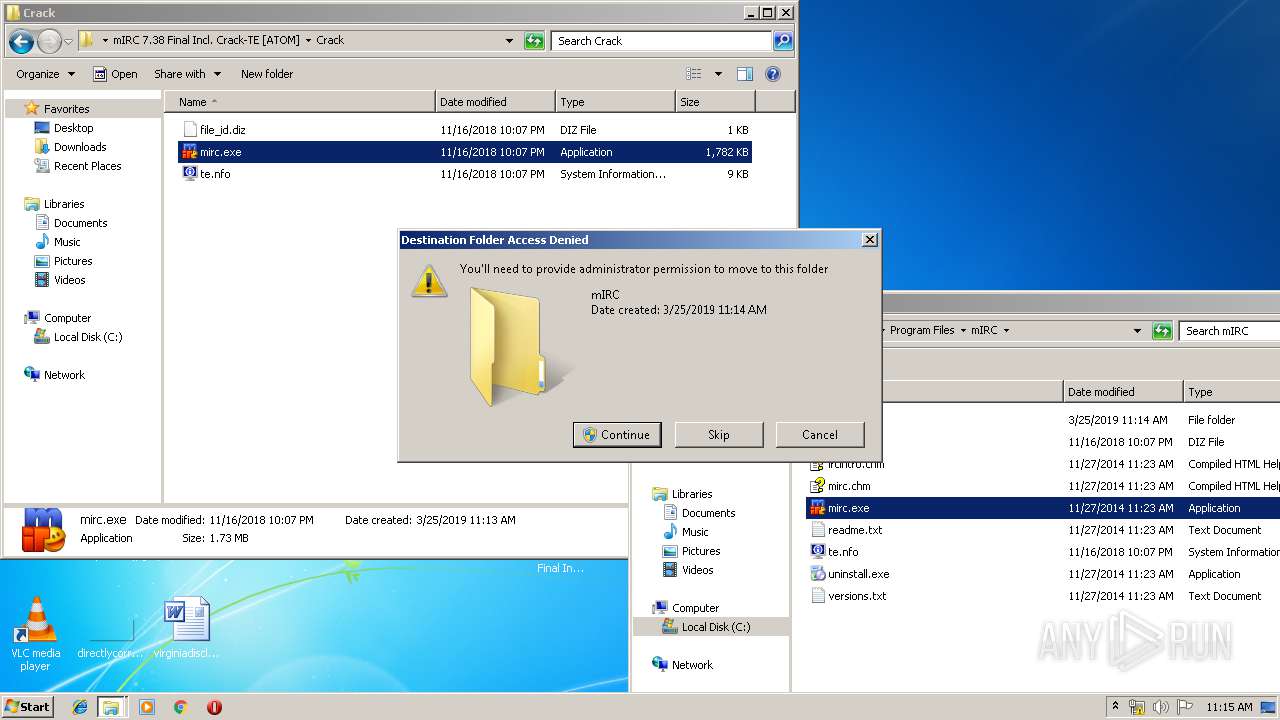Click the Crack breadcrumb in address bar
Image resolution: width=1280 pixels, height=720 pixels.
[330, 41]
